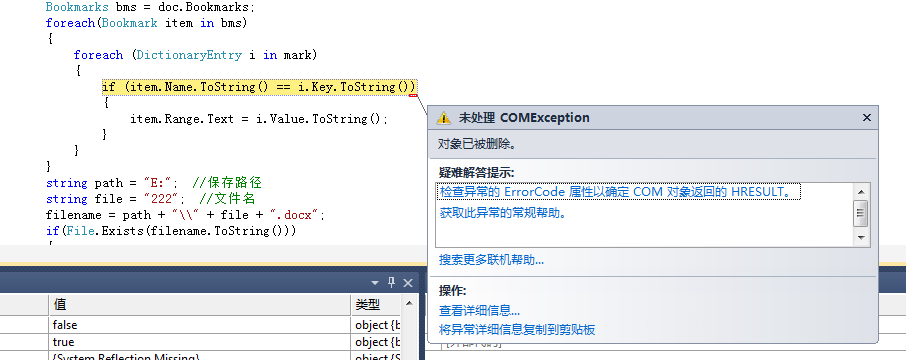Click the red exception marker under the highlighted line
Screen dimensions: 906x360
(x=413, y=96)
